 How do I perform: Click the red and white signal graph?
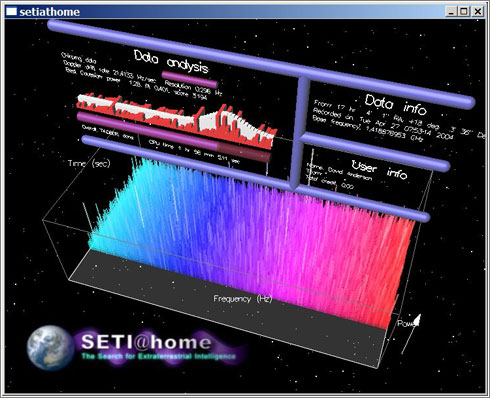(177, 120)
